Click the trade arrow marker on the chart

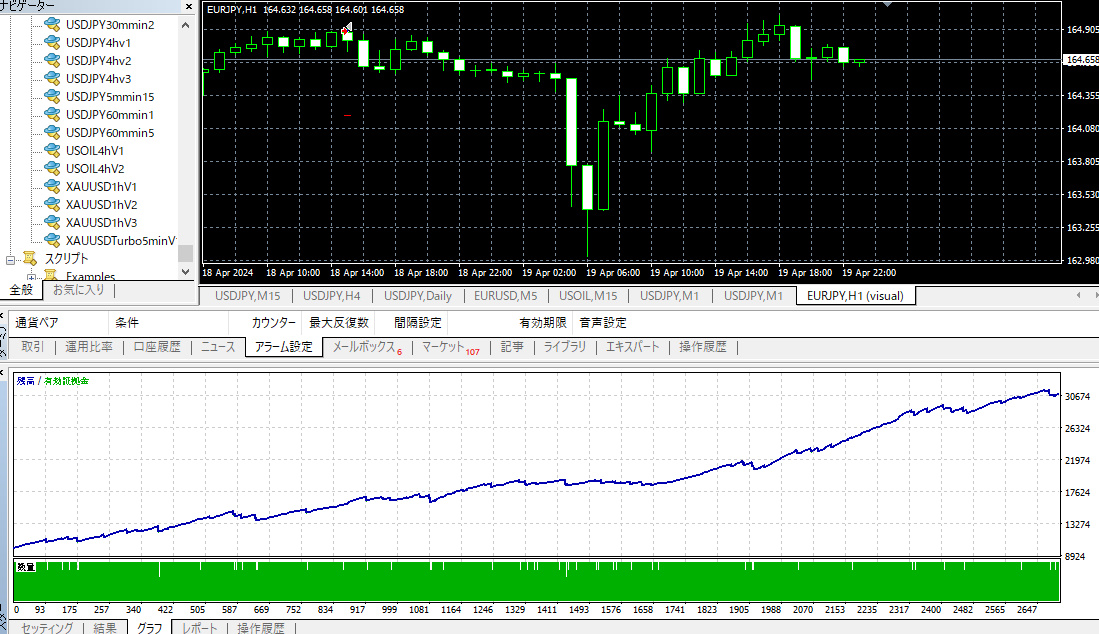pyautogui.click(x=346, y=29)
